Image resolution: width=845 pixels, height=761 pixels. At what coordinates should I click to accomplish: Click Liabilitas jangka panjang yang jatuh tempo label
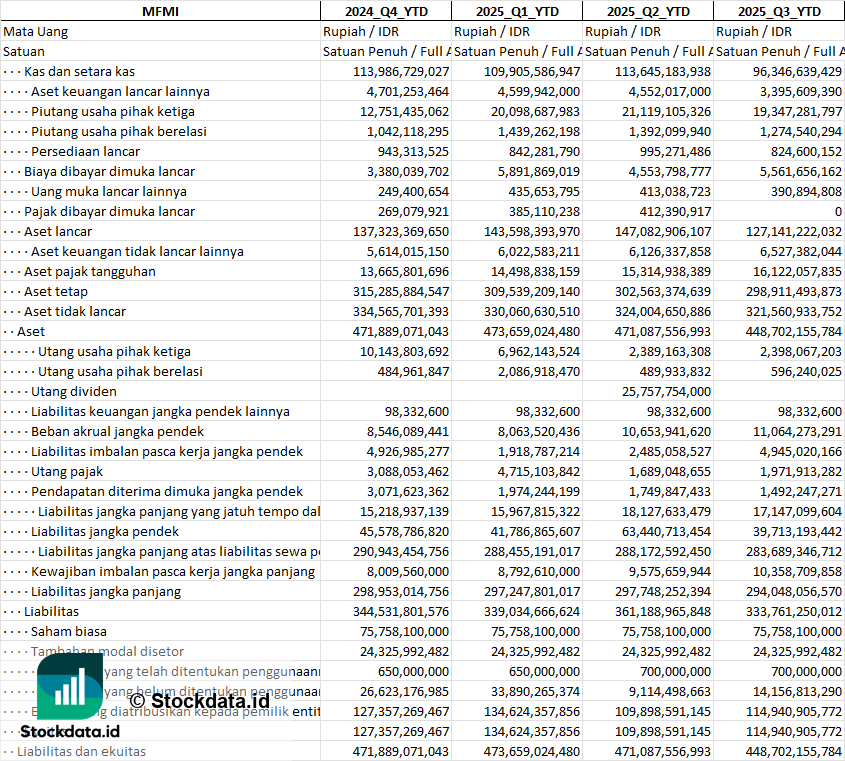[178, 511]
